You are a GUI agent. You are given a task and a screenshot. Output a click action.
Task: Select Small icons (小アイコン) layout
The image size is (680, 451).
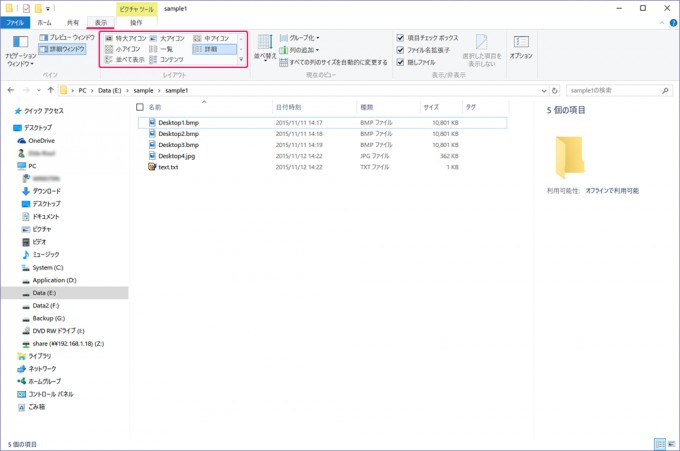(123, 49)
